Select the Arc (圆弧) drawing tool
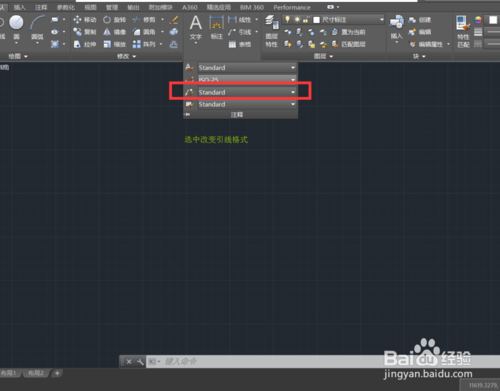500x391 pixels. [37, 27]
